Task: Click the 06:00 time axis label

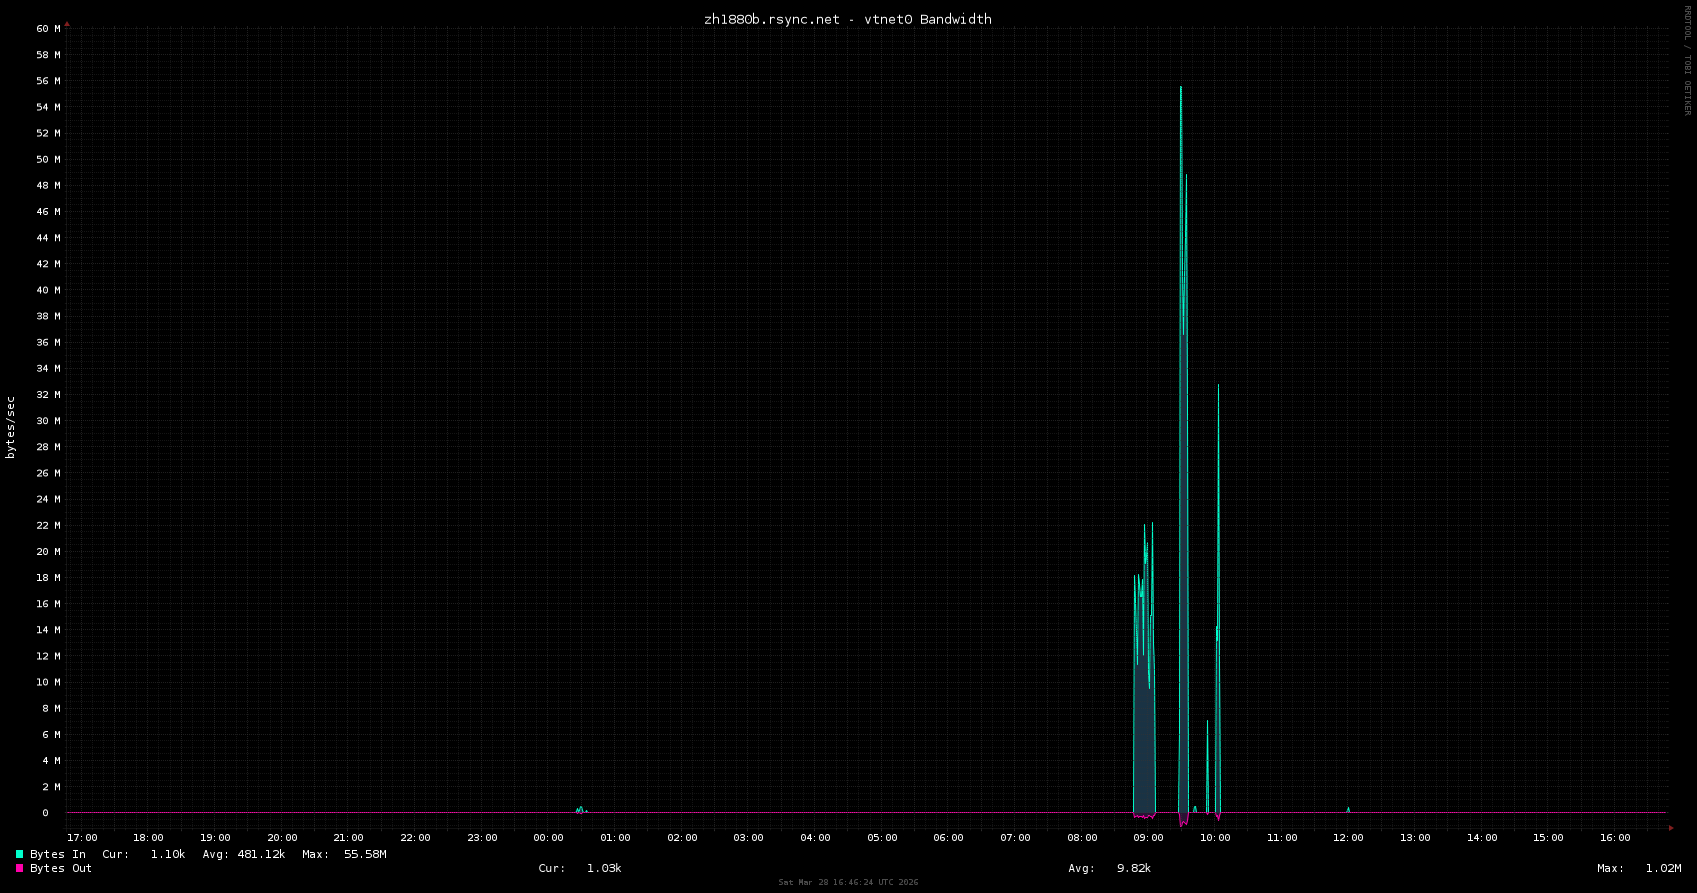Action: (948, 838)
